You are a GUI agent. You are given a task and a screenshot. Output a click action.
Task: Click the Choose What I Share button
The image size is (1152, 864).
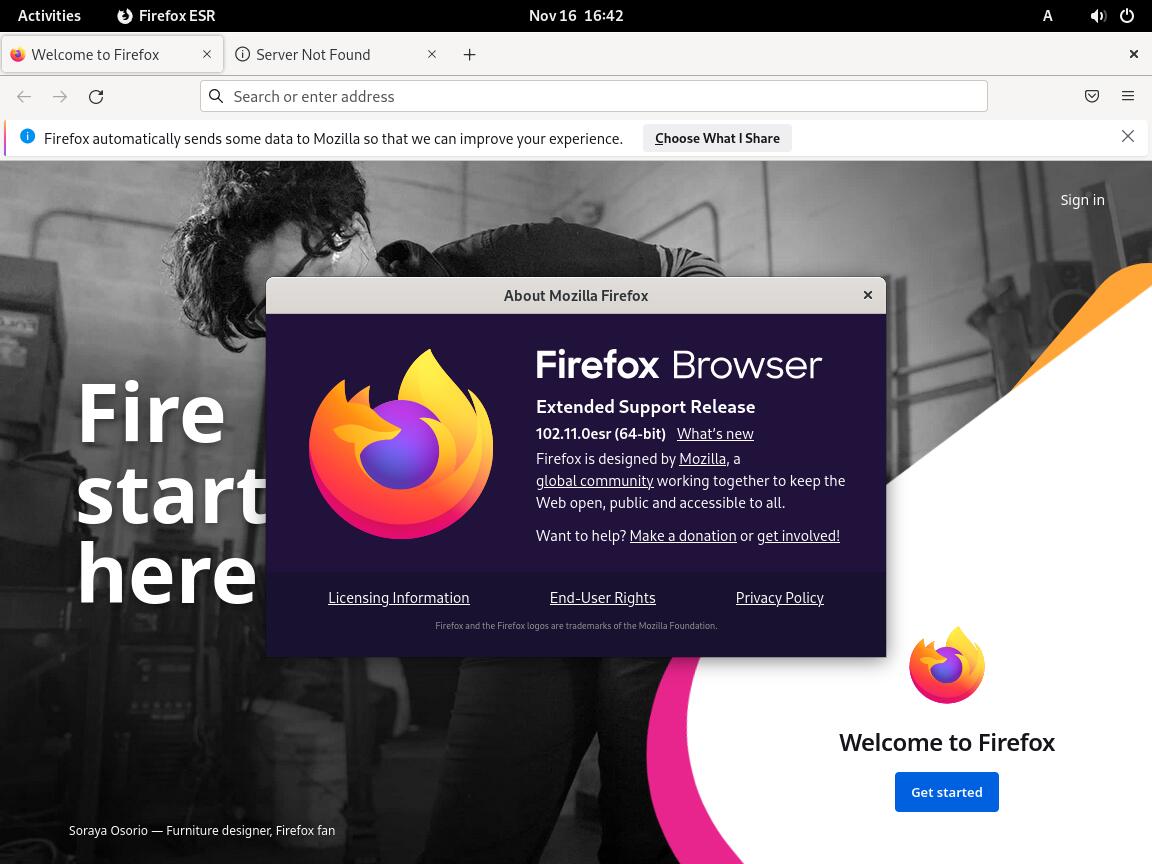[717, 138]
